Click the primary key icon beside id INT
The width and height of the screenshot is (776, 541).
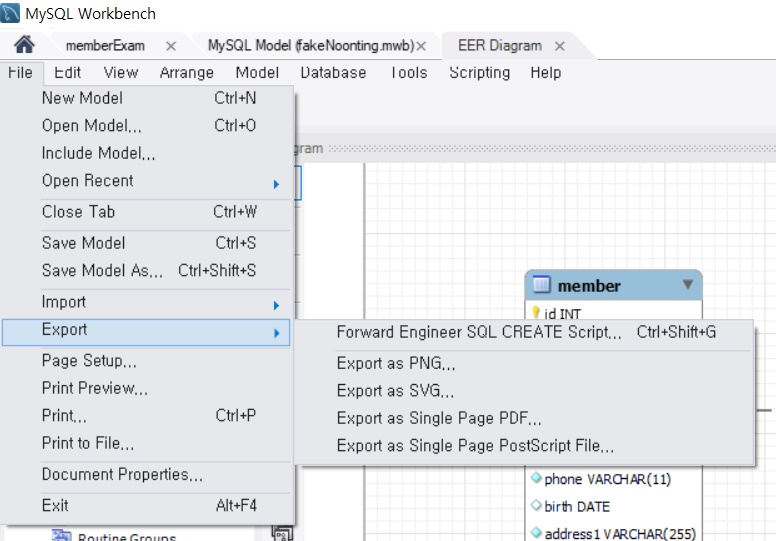click(535, 312)
